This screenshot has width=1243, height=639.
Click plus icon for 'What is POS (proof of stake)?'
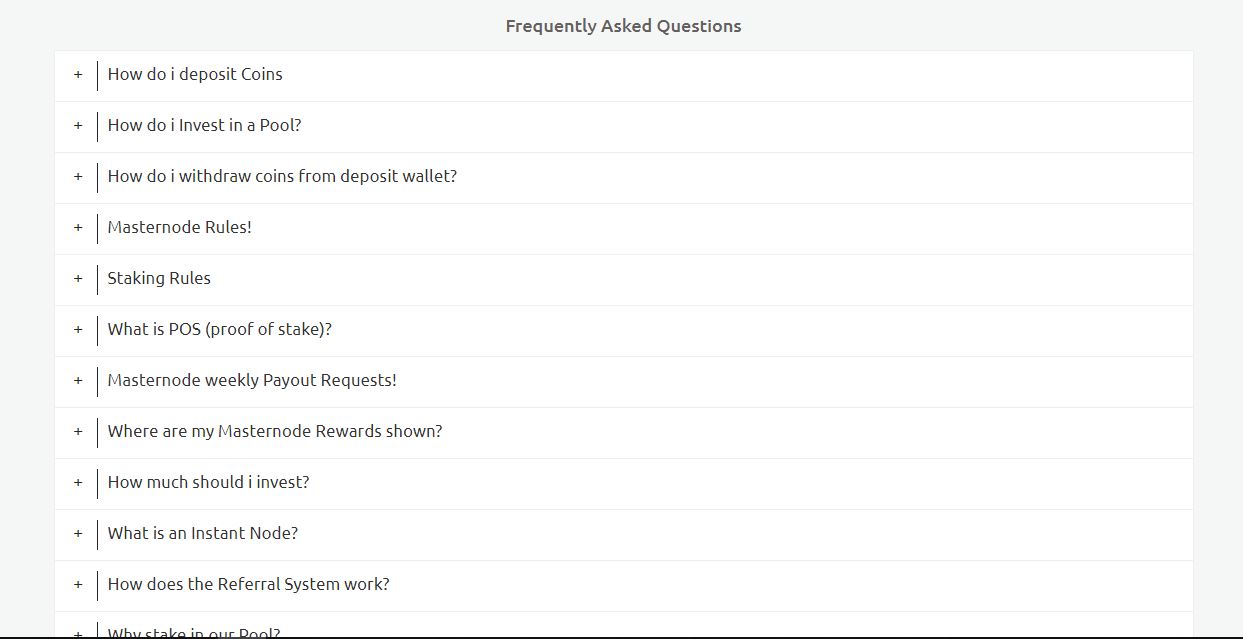78,330
